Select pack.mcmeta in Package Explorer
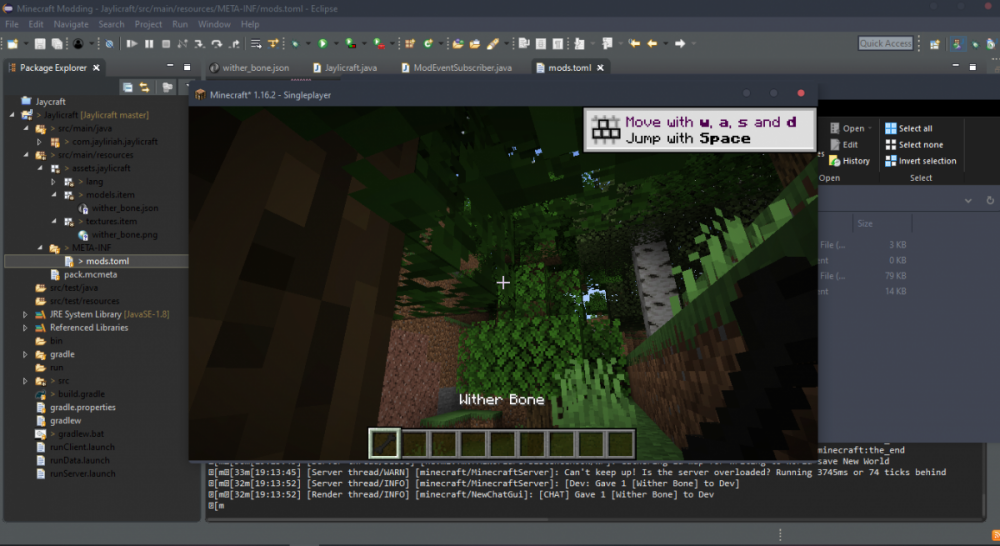 coord(84,274)
